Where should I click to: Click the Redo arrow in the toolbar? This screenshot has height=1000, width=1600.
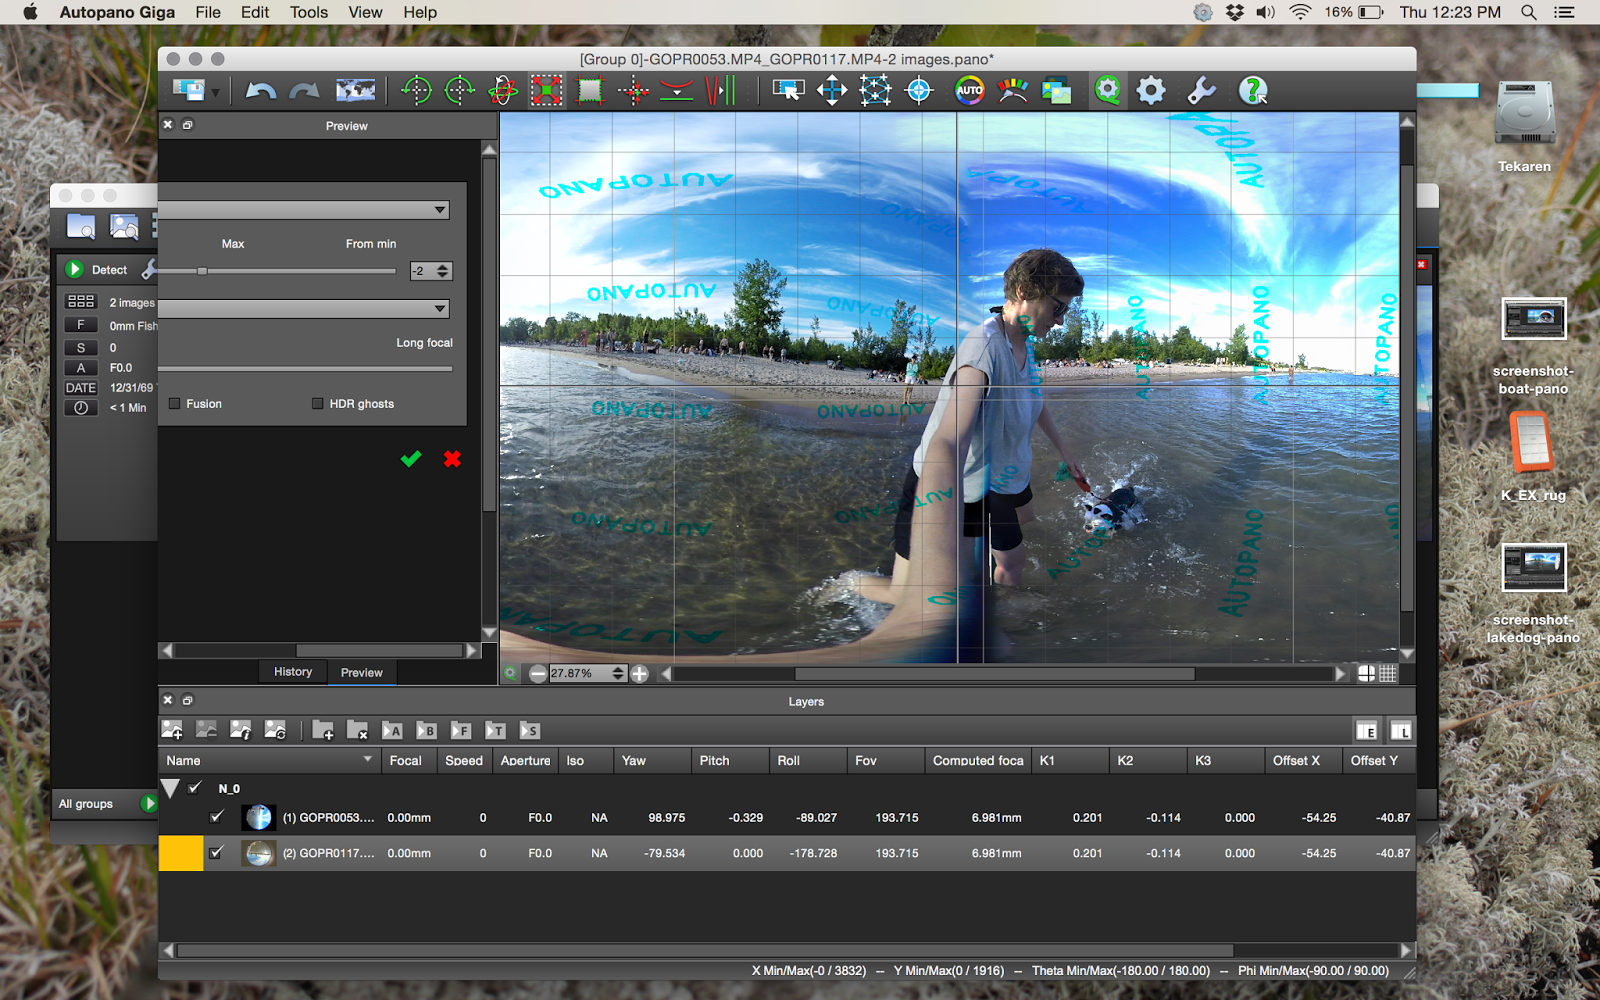coord(304,91)
